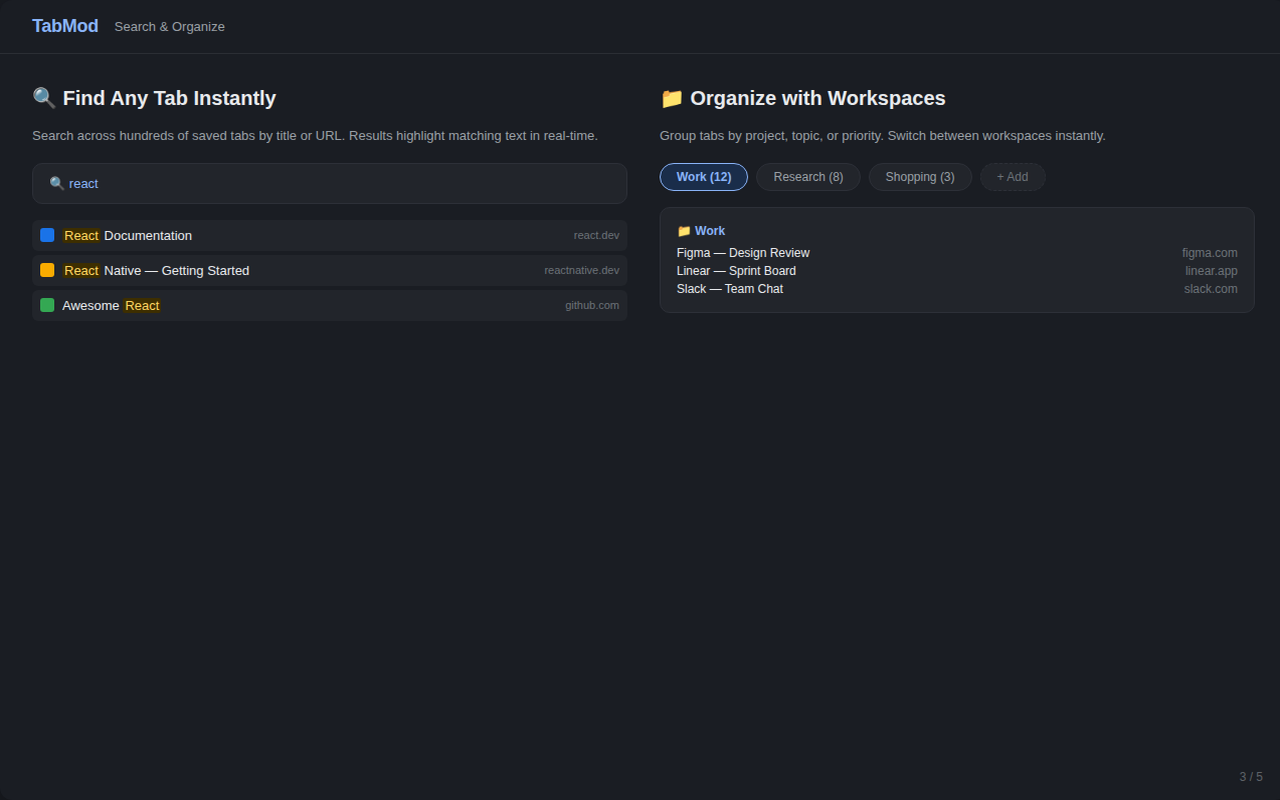
Task: Open the Awesome React result
Action: click(x=330, y=305)
